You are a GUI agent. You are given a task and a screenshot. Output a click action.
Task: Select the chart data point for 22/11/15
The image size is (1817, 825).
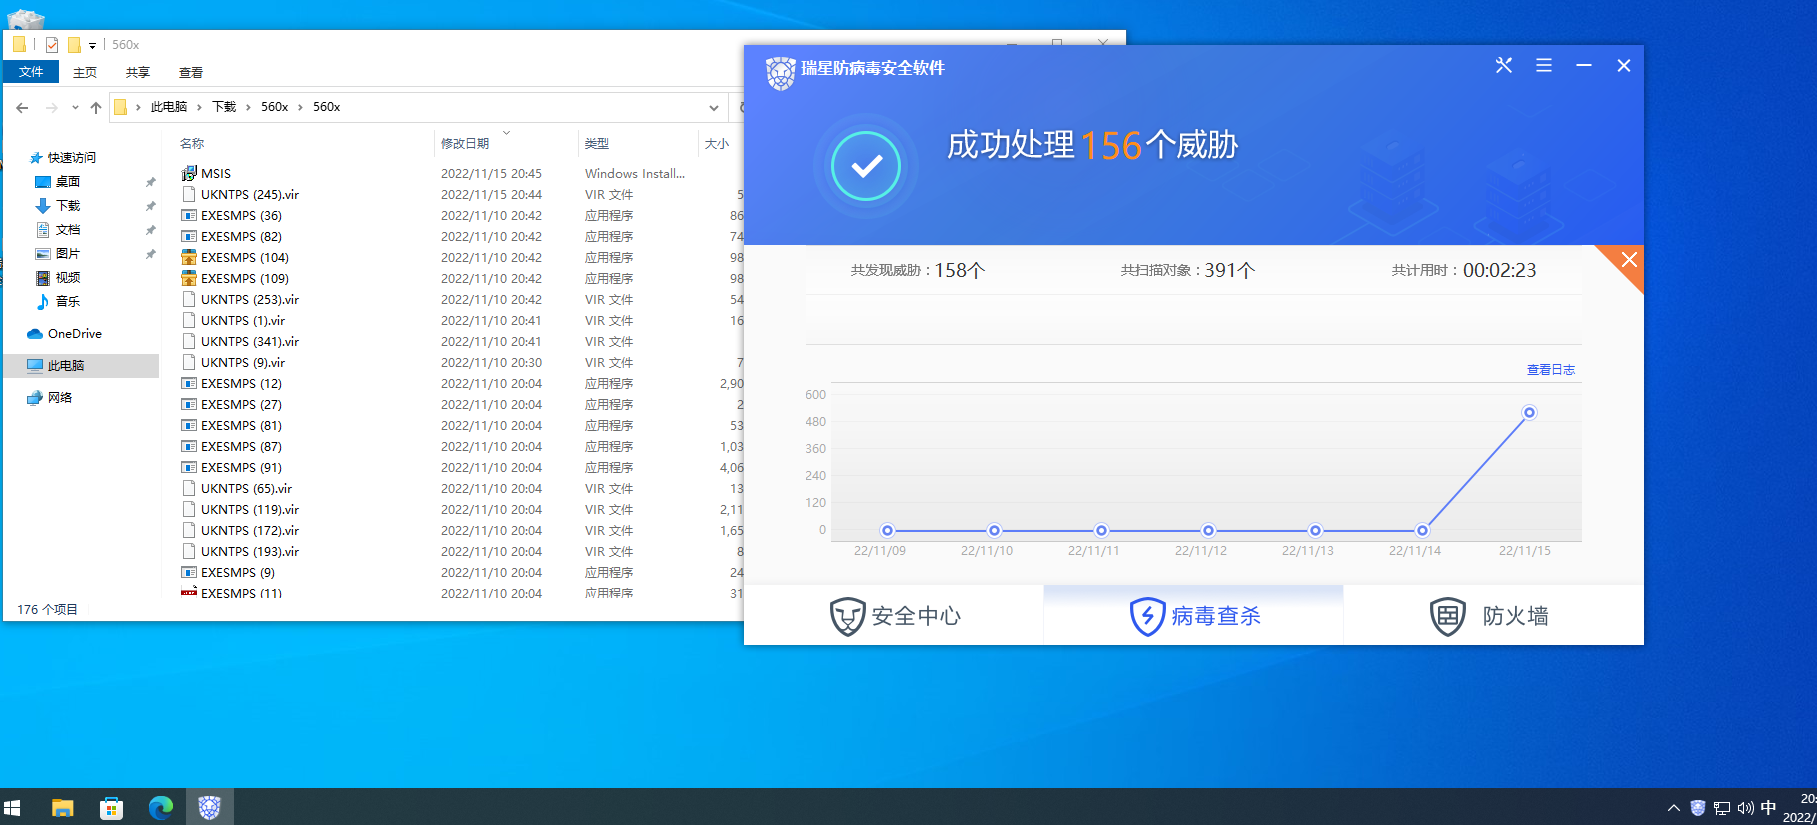pyautogui.click(x=1529, y=413)
